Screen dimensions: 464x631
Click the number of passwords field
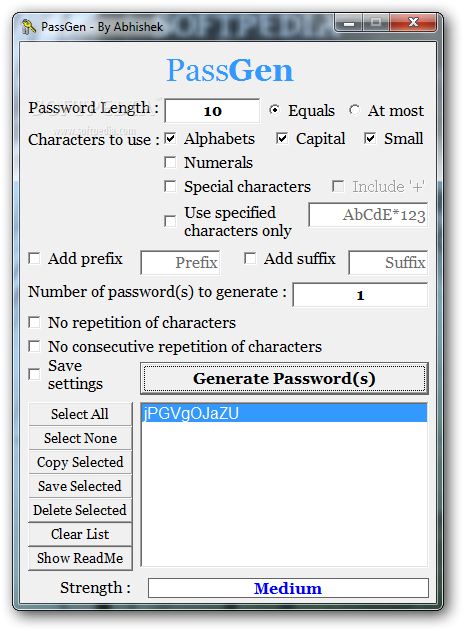pyautogui.click(x=360, y=295)
